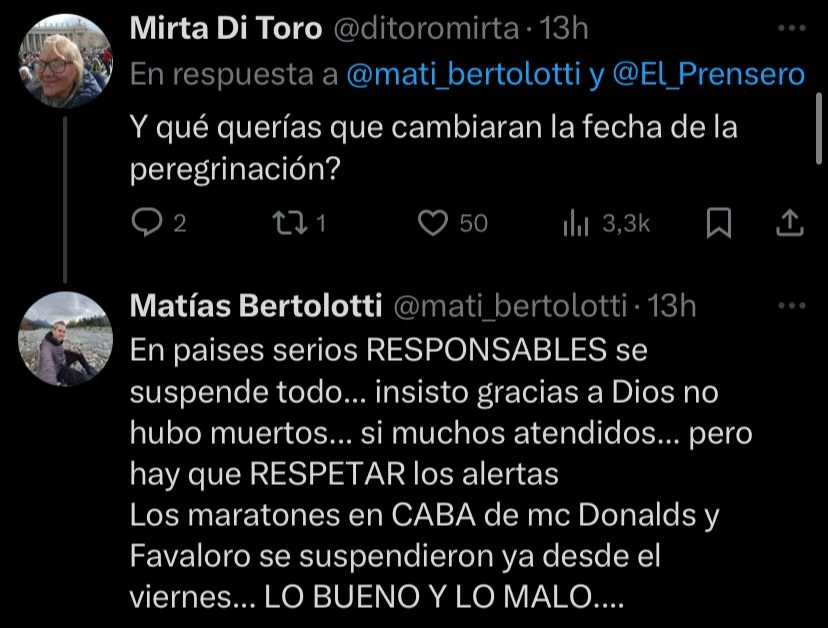Screen dimensions: 828x628
Task: Like the tweet about the peregrinación date
Action: (x=432, y=223)
